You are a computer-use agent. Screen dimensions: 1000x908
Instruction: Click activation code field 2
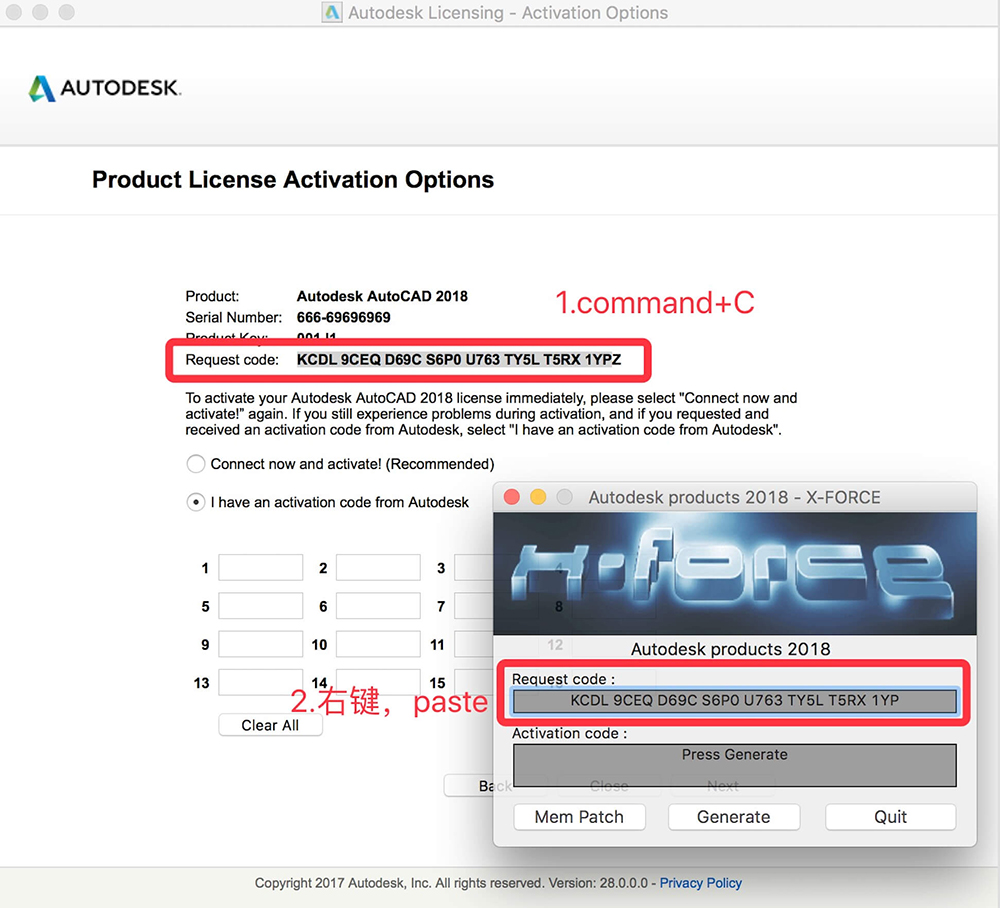pos(378,568)
